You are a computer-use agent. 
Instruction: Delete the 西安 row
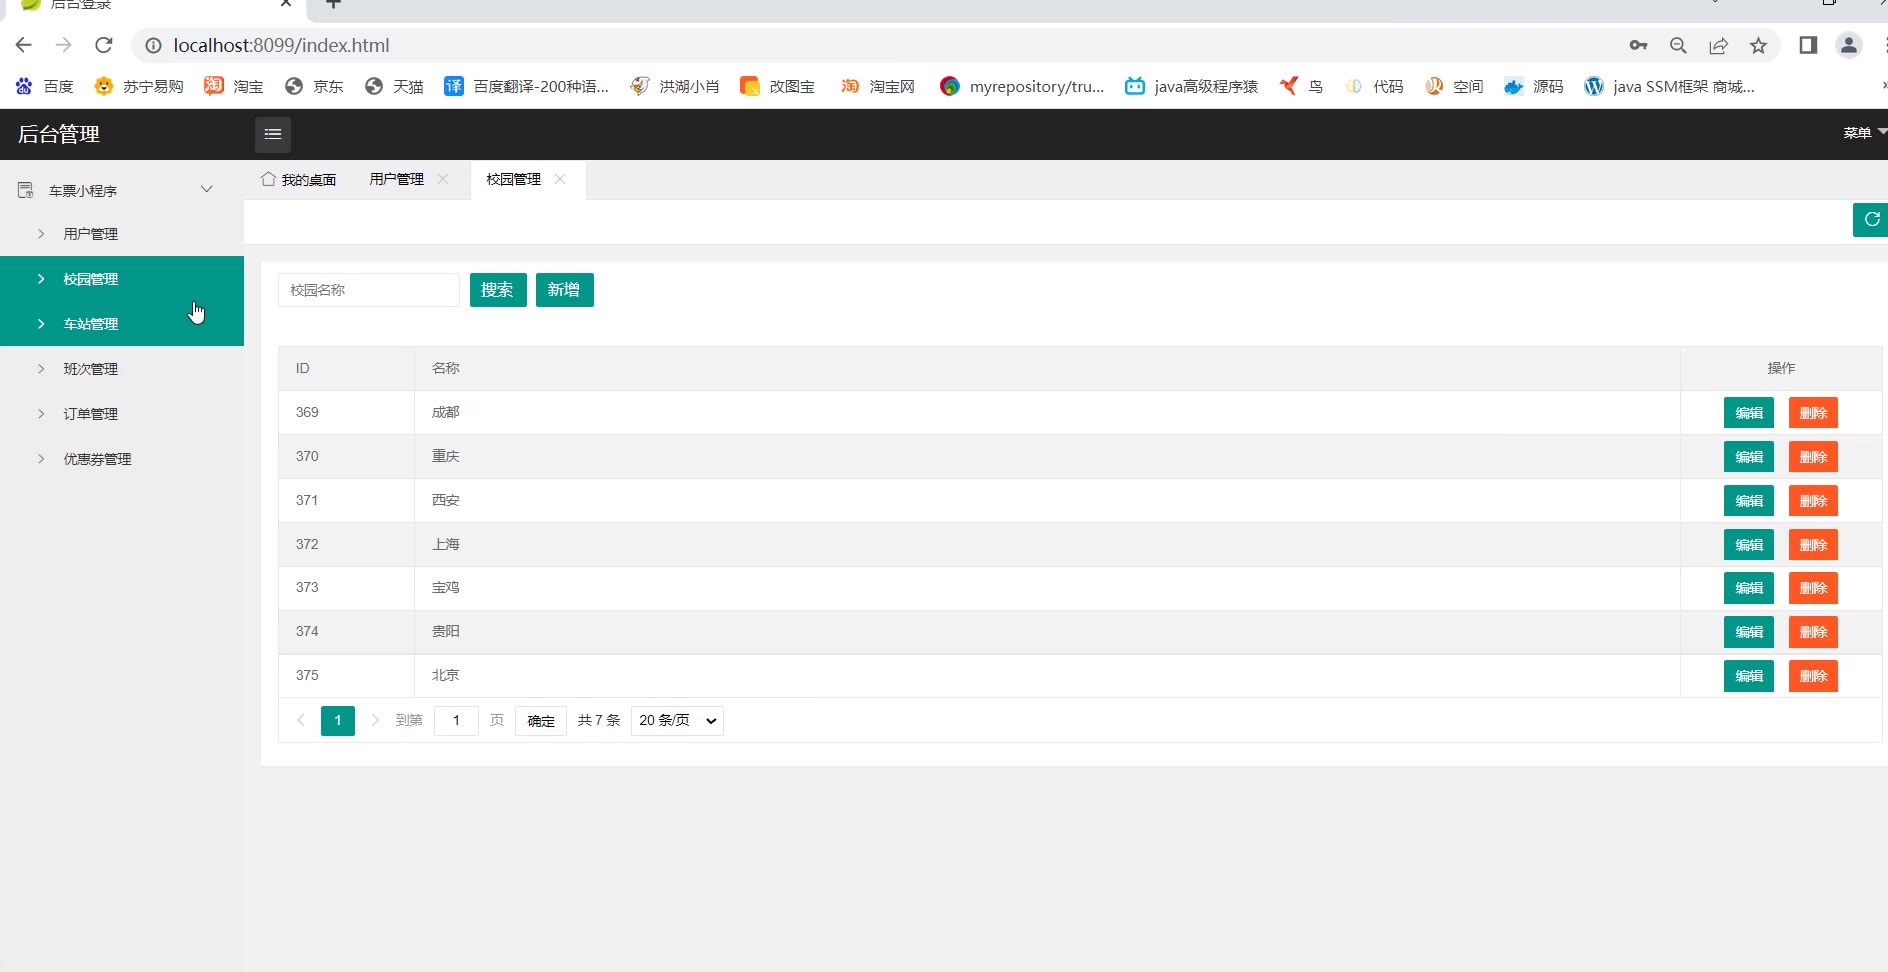[1813, 501]
